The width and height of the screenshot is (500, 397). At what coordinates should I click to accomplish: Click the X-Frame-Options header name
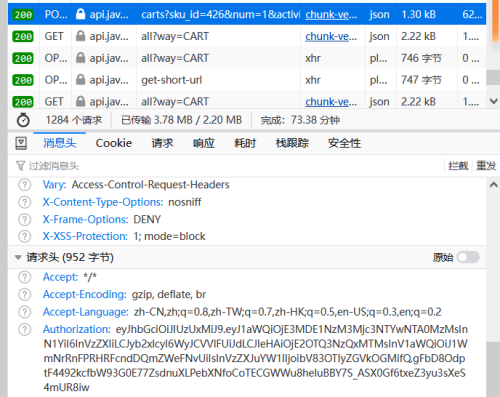85,219
